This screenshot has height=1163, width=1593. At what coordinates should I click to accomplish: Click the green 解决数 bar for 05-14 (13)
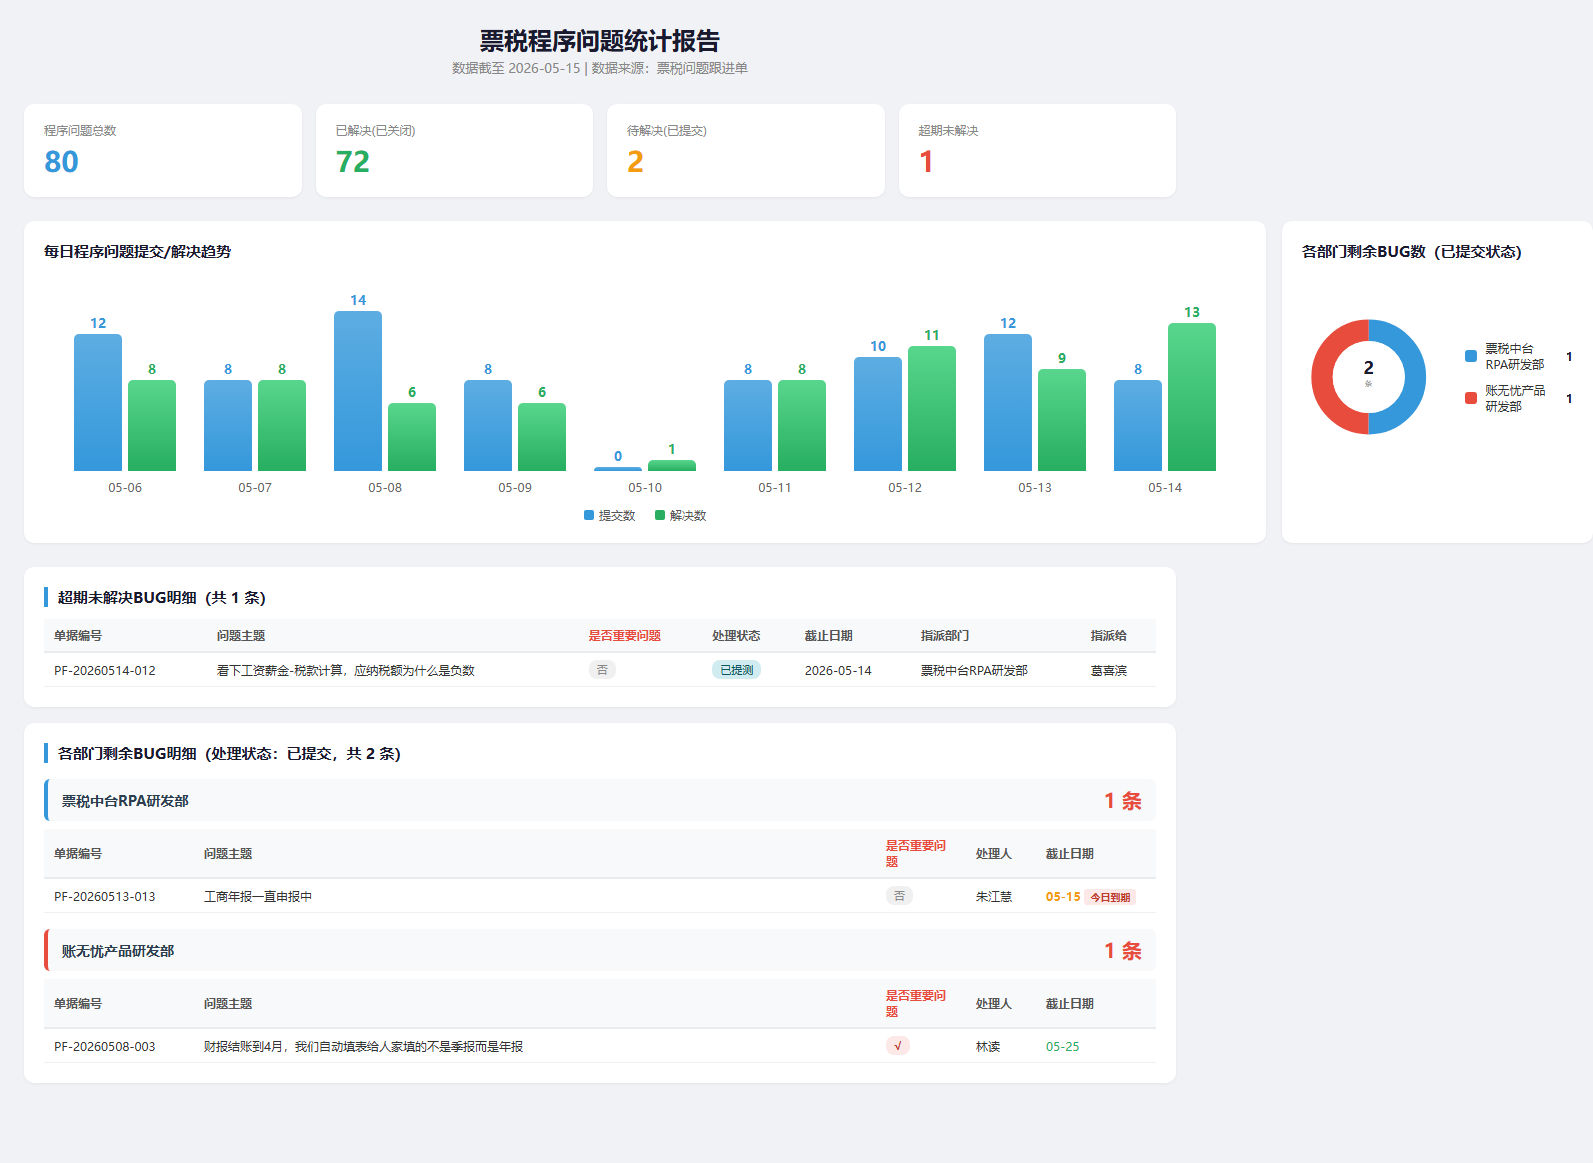(1192, 397)
